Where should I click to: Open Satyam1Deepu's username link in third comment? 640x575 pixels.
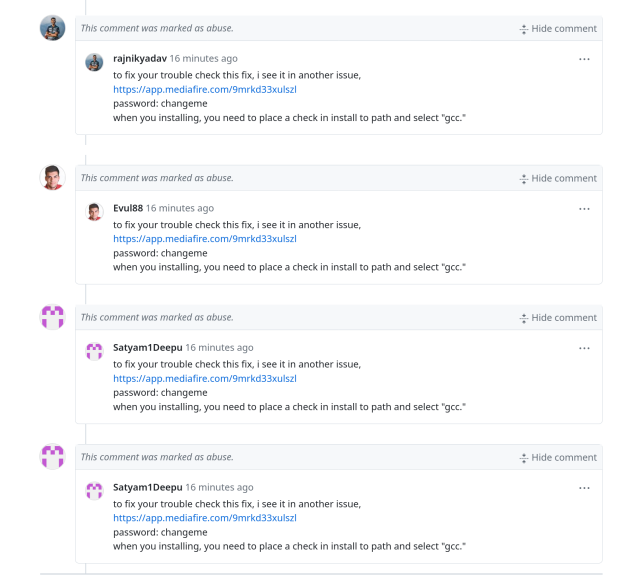pos(147,348)
